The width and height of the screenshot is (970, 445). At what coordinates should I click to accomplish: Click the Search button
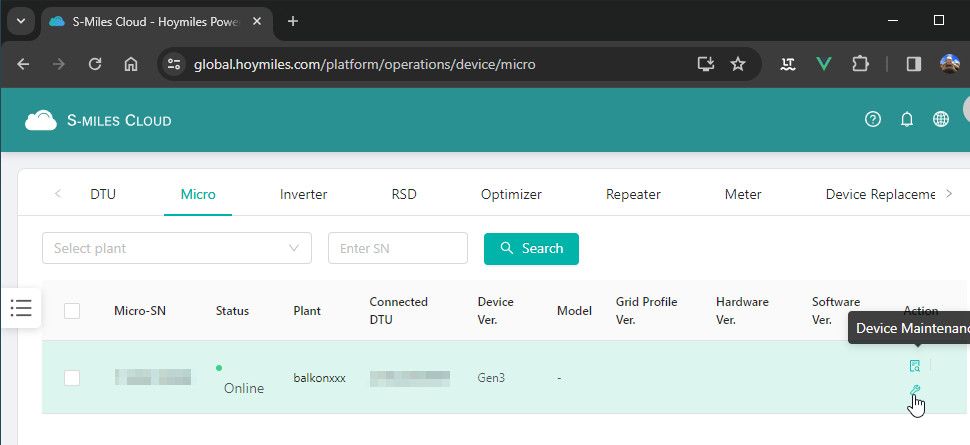[x=531, y=248]
